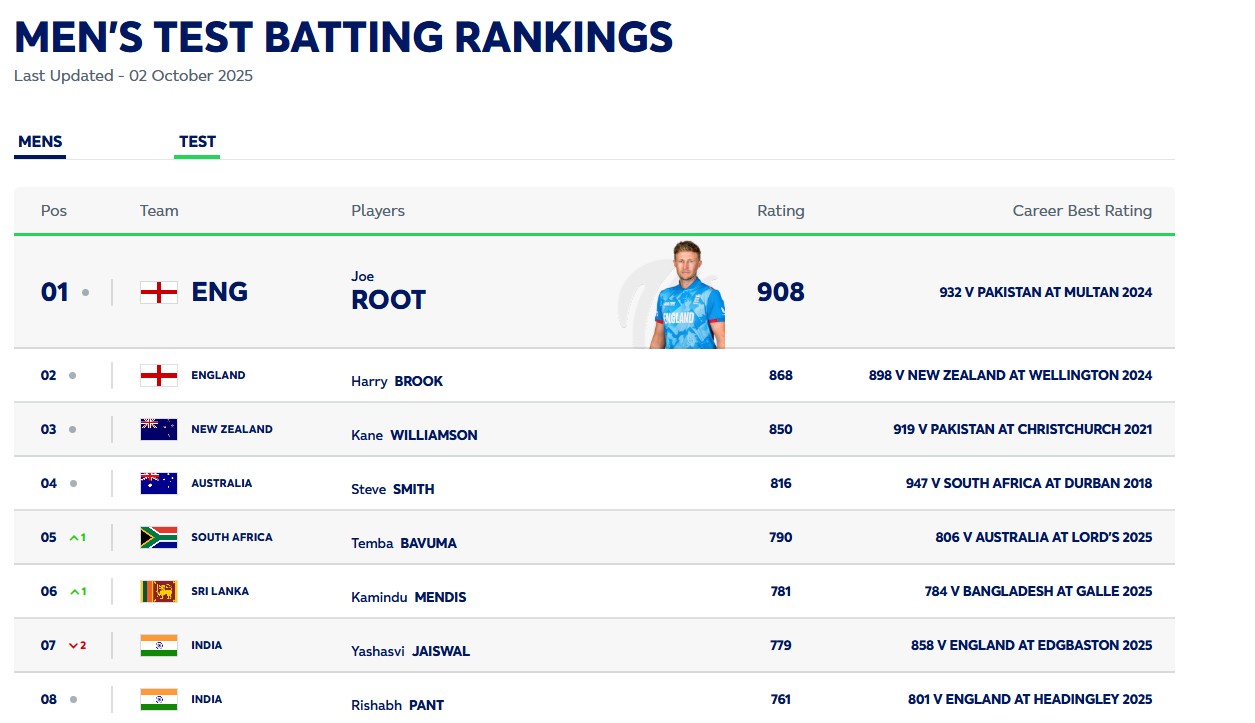1255x723 pixels.
Task: Click the Career Best Rating column header
Action: click(x=1082, y=211)
